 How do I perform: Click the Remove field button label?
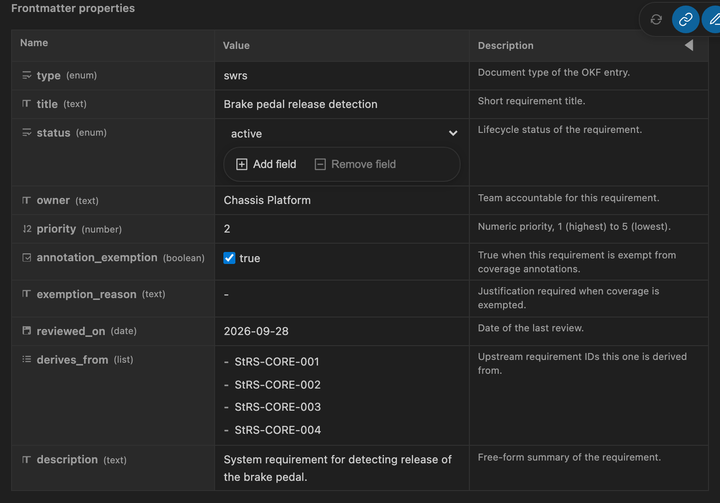click(364, 164)
